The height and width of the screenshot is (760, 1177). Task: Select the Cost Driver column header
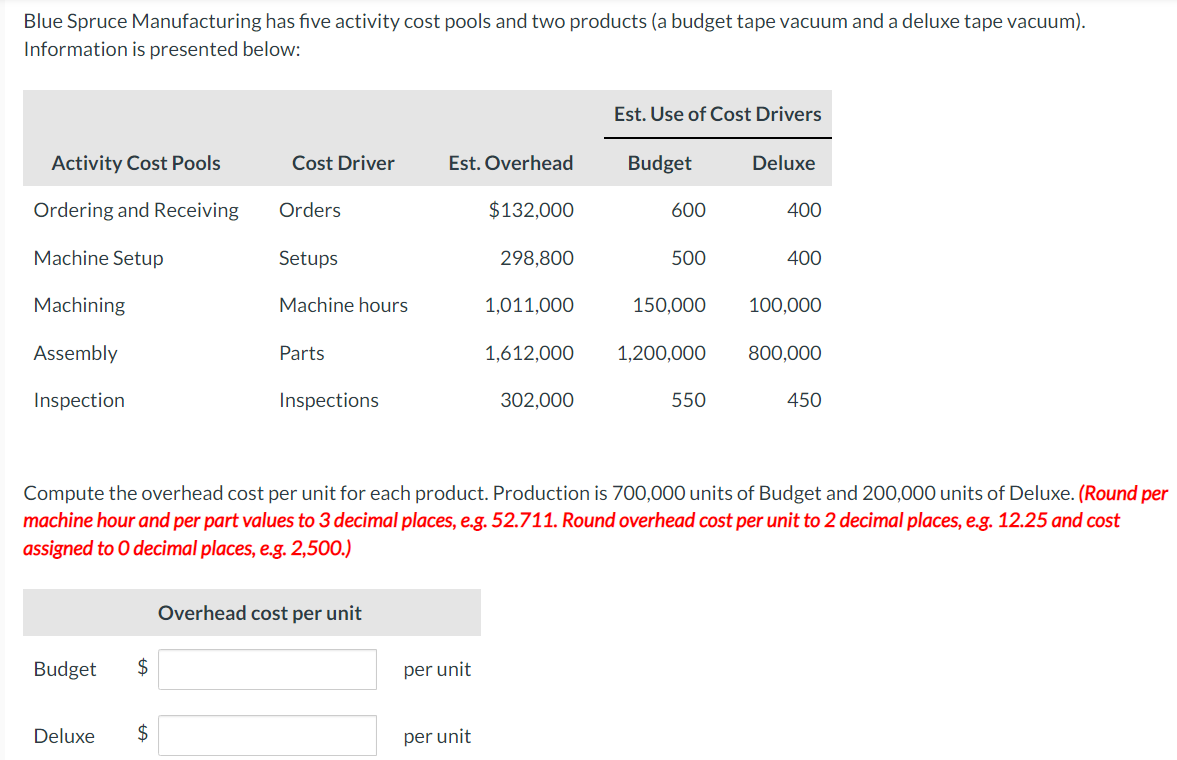coord(343,162)
